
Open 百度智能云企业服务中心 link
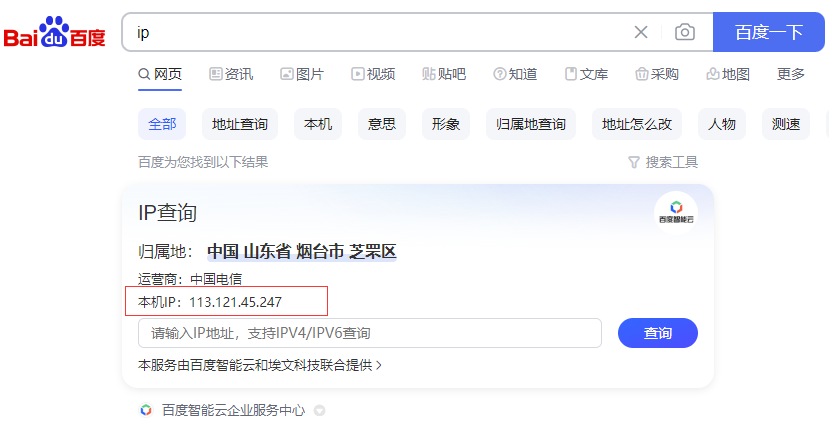pos(233,410)
